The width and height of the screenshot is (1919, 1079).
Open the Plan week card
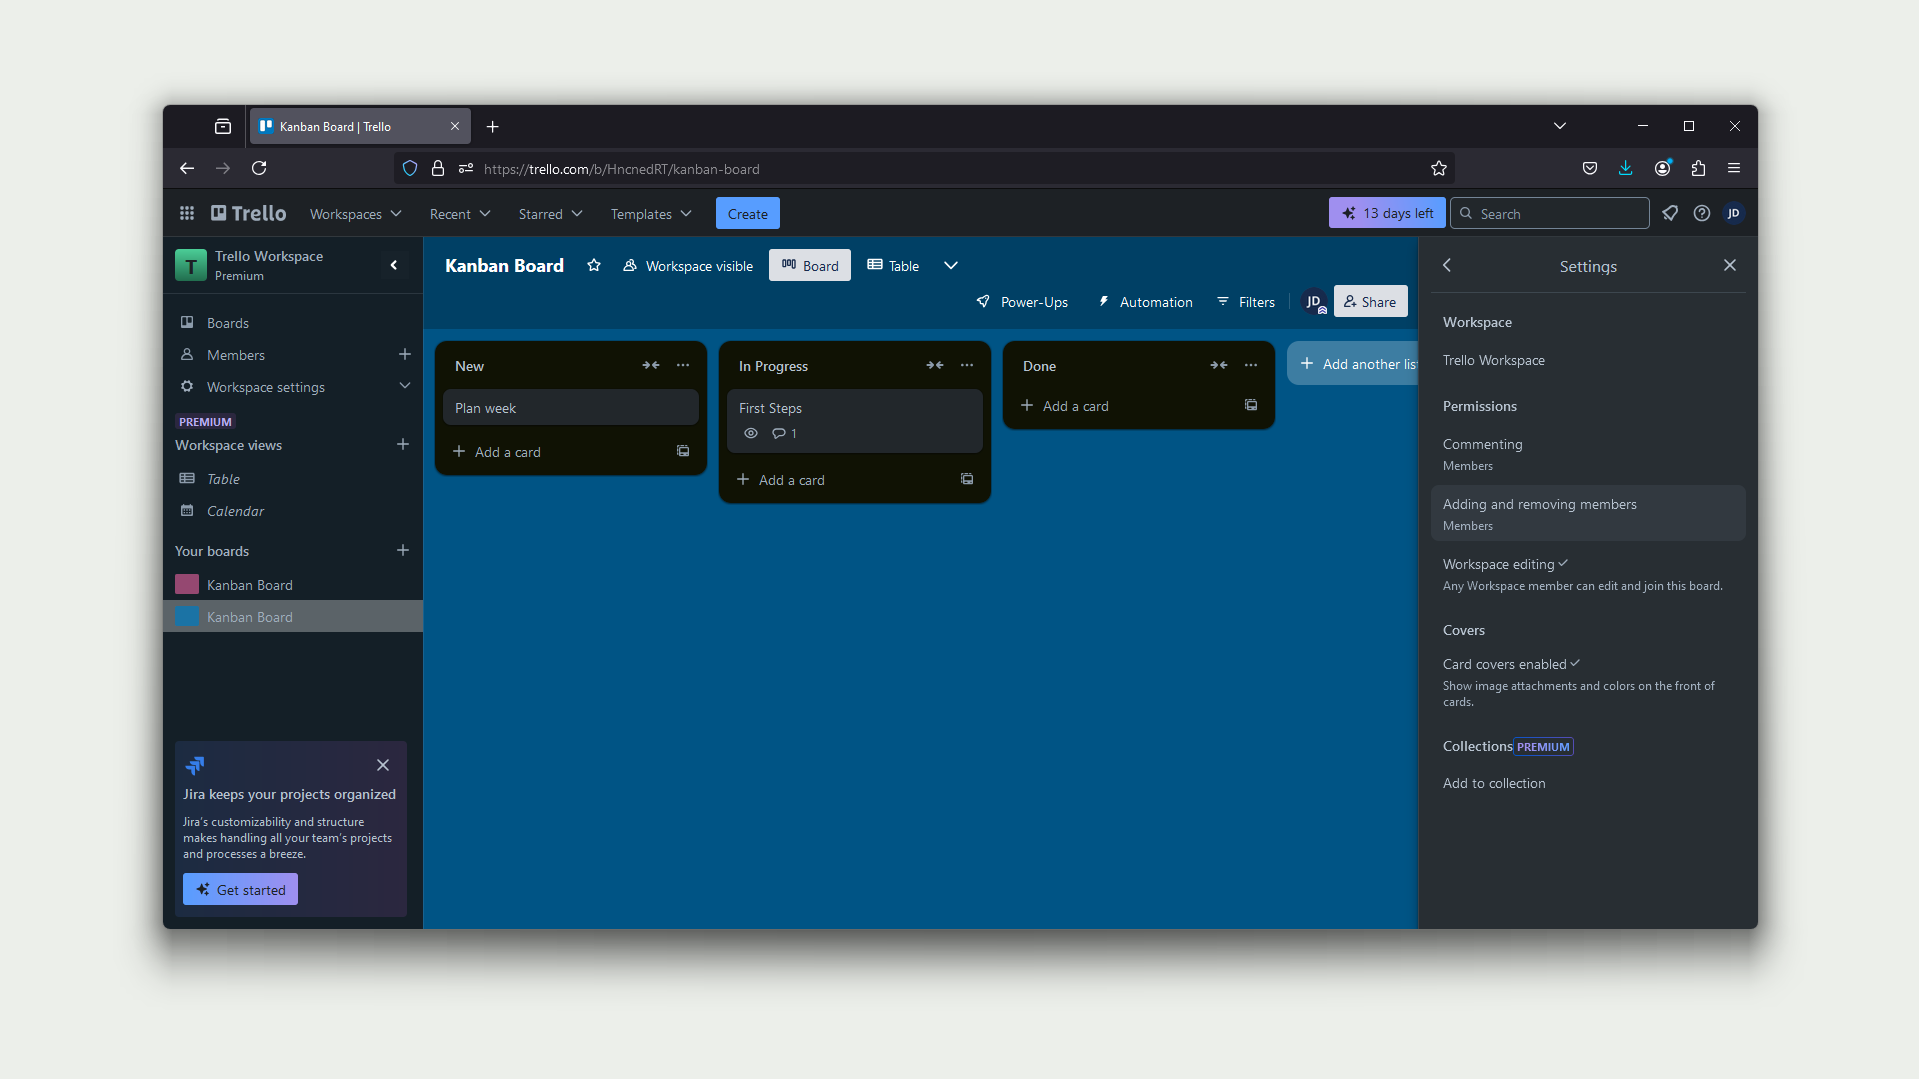point(570,408)
